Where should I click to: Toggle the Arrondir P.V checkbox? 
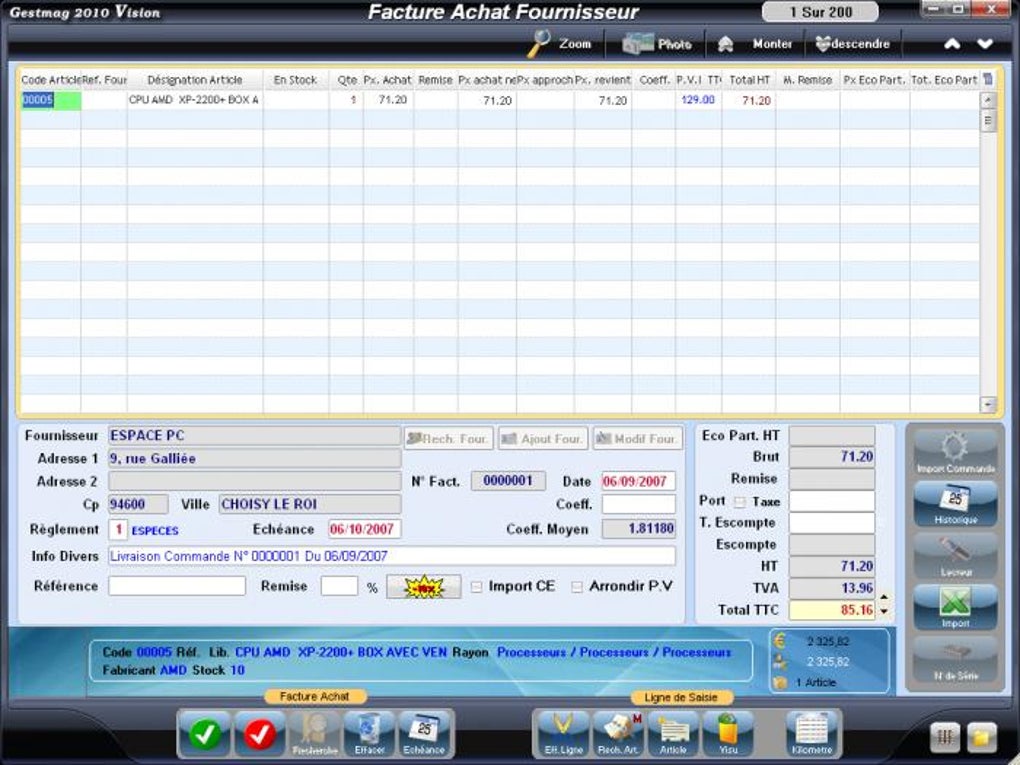click(576, 587)
